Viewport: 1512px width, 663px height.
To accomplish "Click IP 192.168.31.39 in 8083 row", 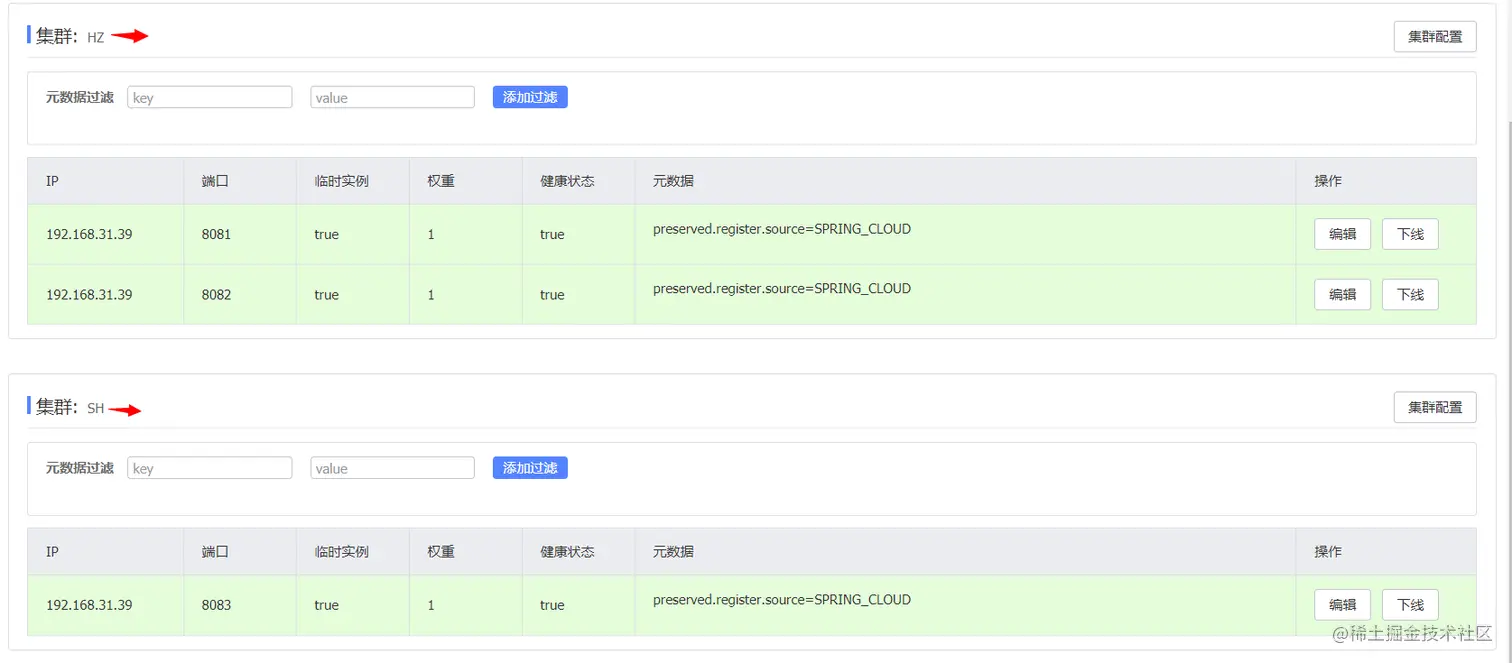I will pos(89,605).
